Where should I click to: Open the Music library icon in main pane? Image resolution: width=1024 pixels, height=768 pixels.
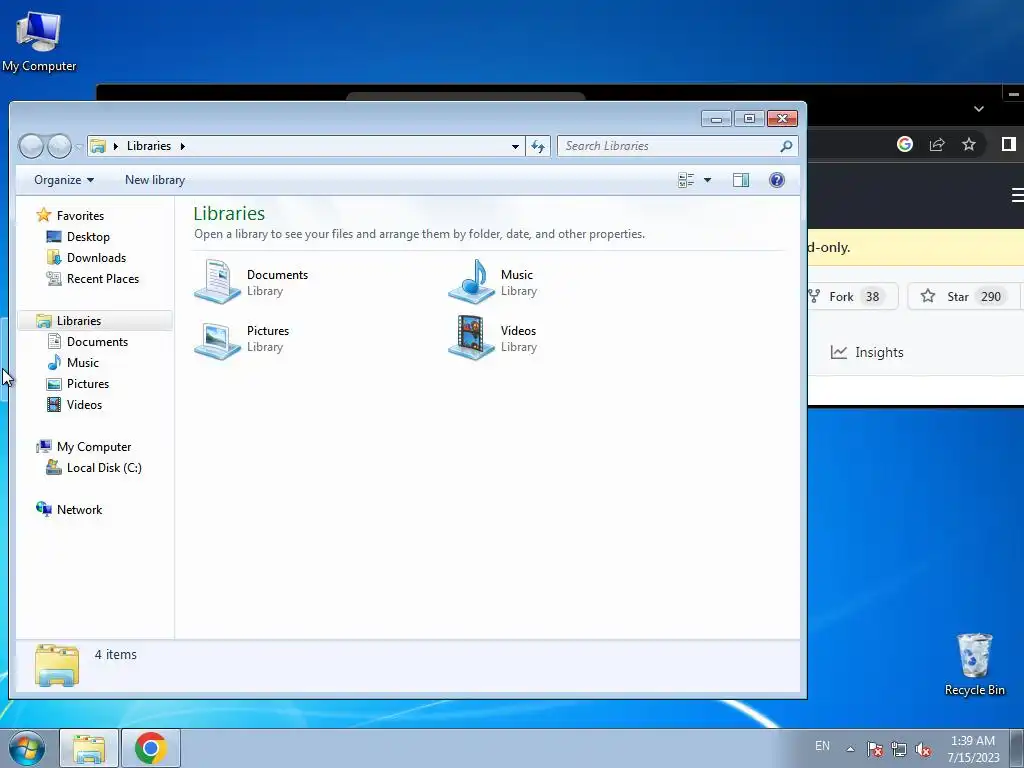click(x=472, y=281)
